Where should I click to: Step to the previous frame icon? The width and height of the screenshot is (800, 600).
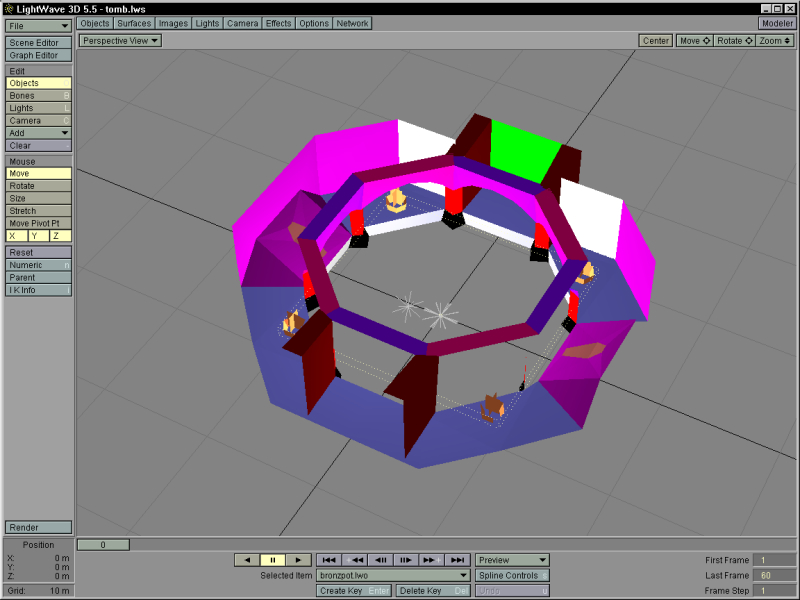380,560
